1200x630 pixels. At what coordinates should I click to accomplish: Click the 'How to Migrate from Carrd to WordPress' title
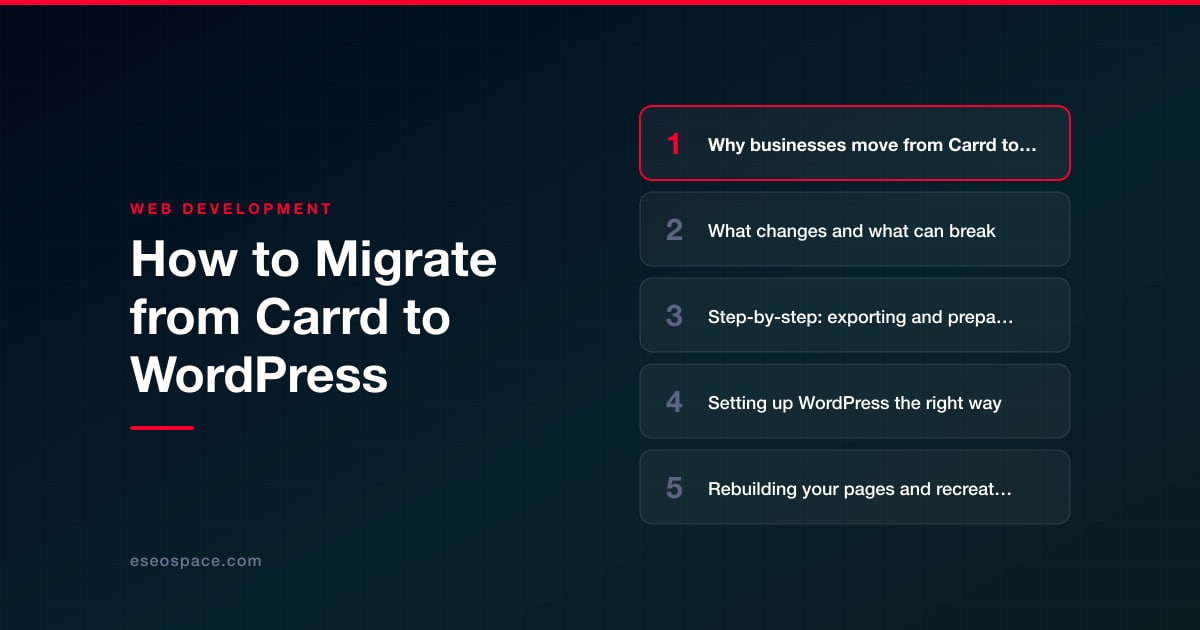point(313,318)
